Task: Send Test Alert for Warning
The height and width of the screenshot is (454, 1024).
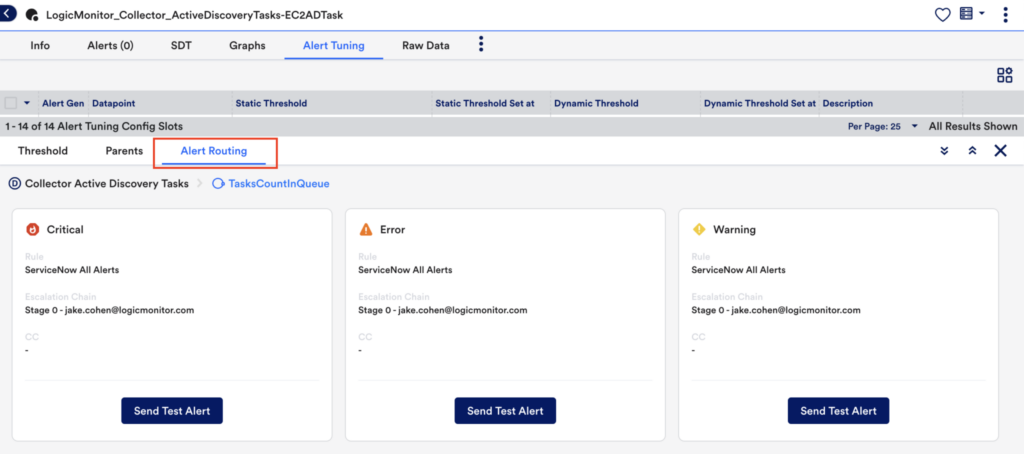Action: point(839,411)
